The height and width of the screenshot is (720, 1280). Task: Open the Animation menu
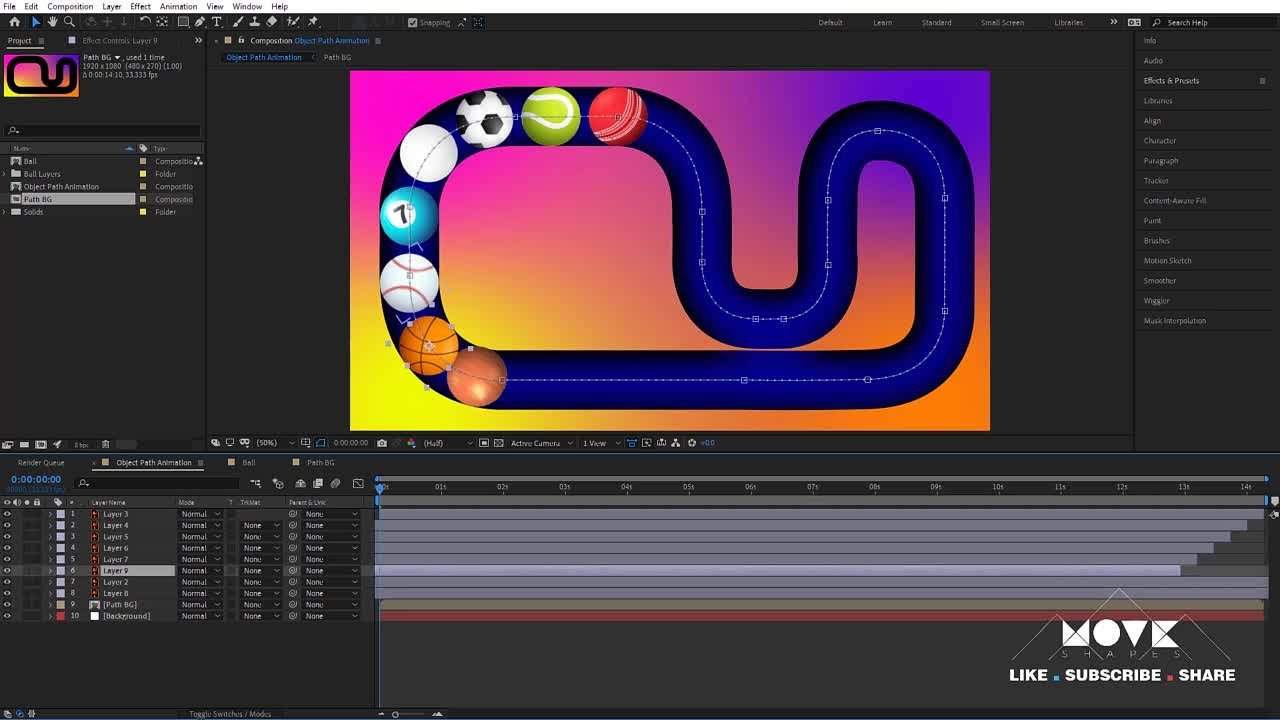tap(178, 6)
